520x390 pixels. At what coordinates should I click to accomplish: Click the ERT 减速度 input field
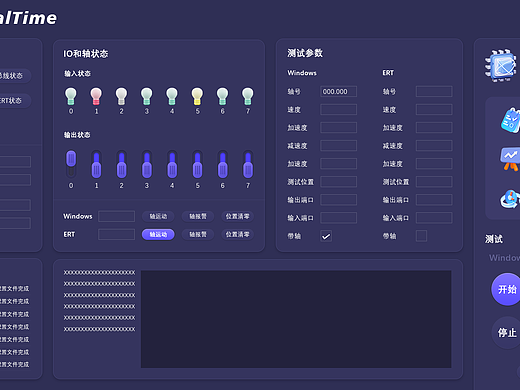click(x=434, y=145)
